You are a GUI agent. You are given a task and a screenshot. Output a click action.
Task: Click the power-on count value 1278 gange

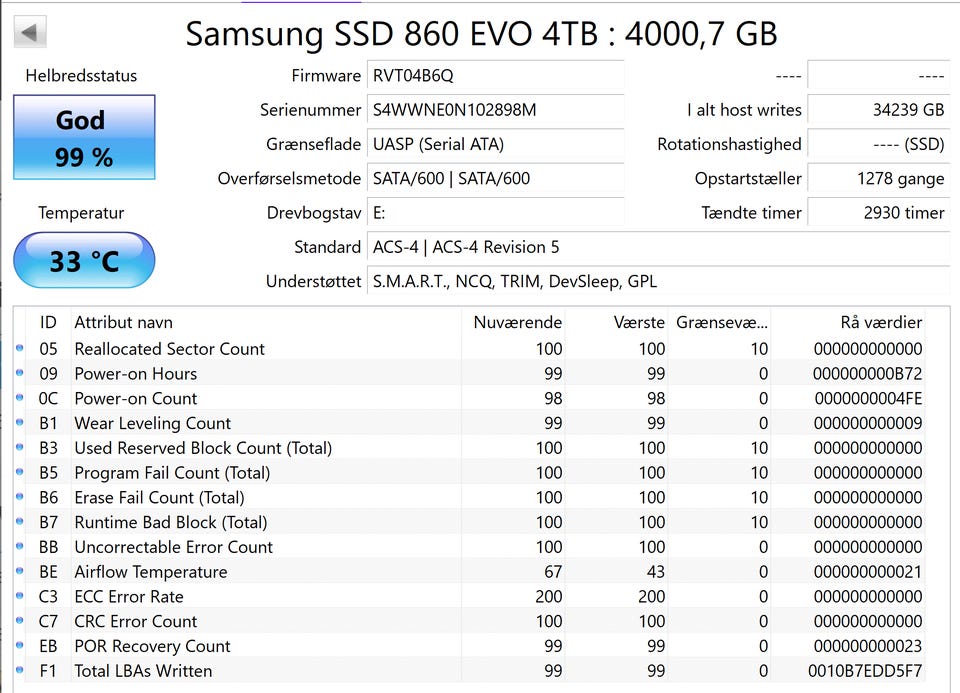tap(879, 179)
